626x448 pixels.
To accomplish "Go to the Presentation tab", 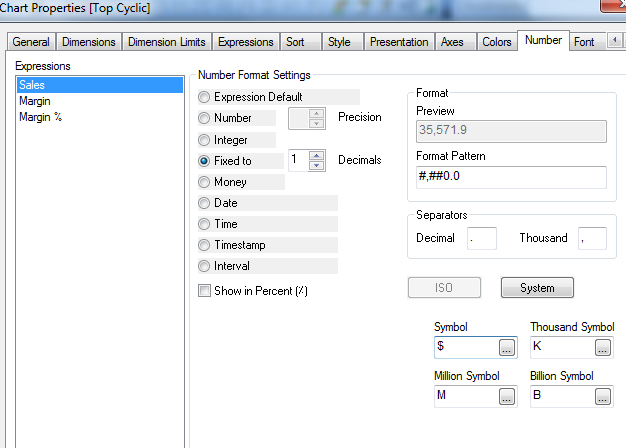I will 399,42.
